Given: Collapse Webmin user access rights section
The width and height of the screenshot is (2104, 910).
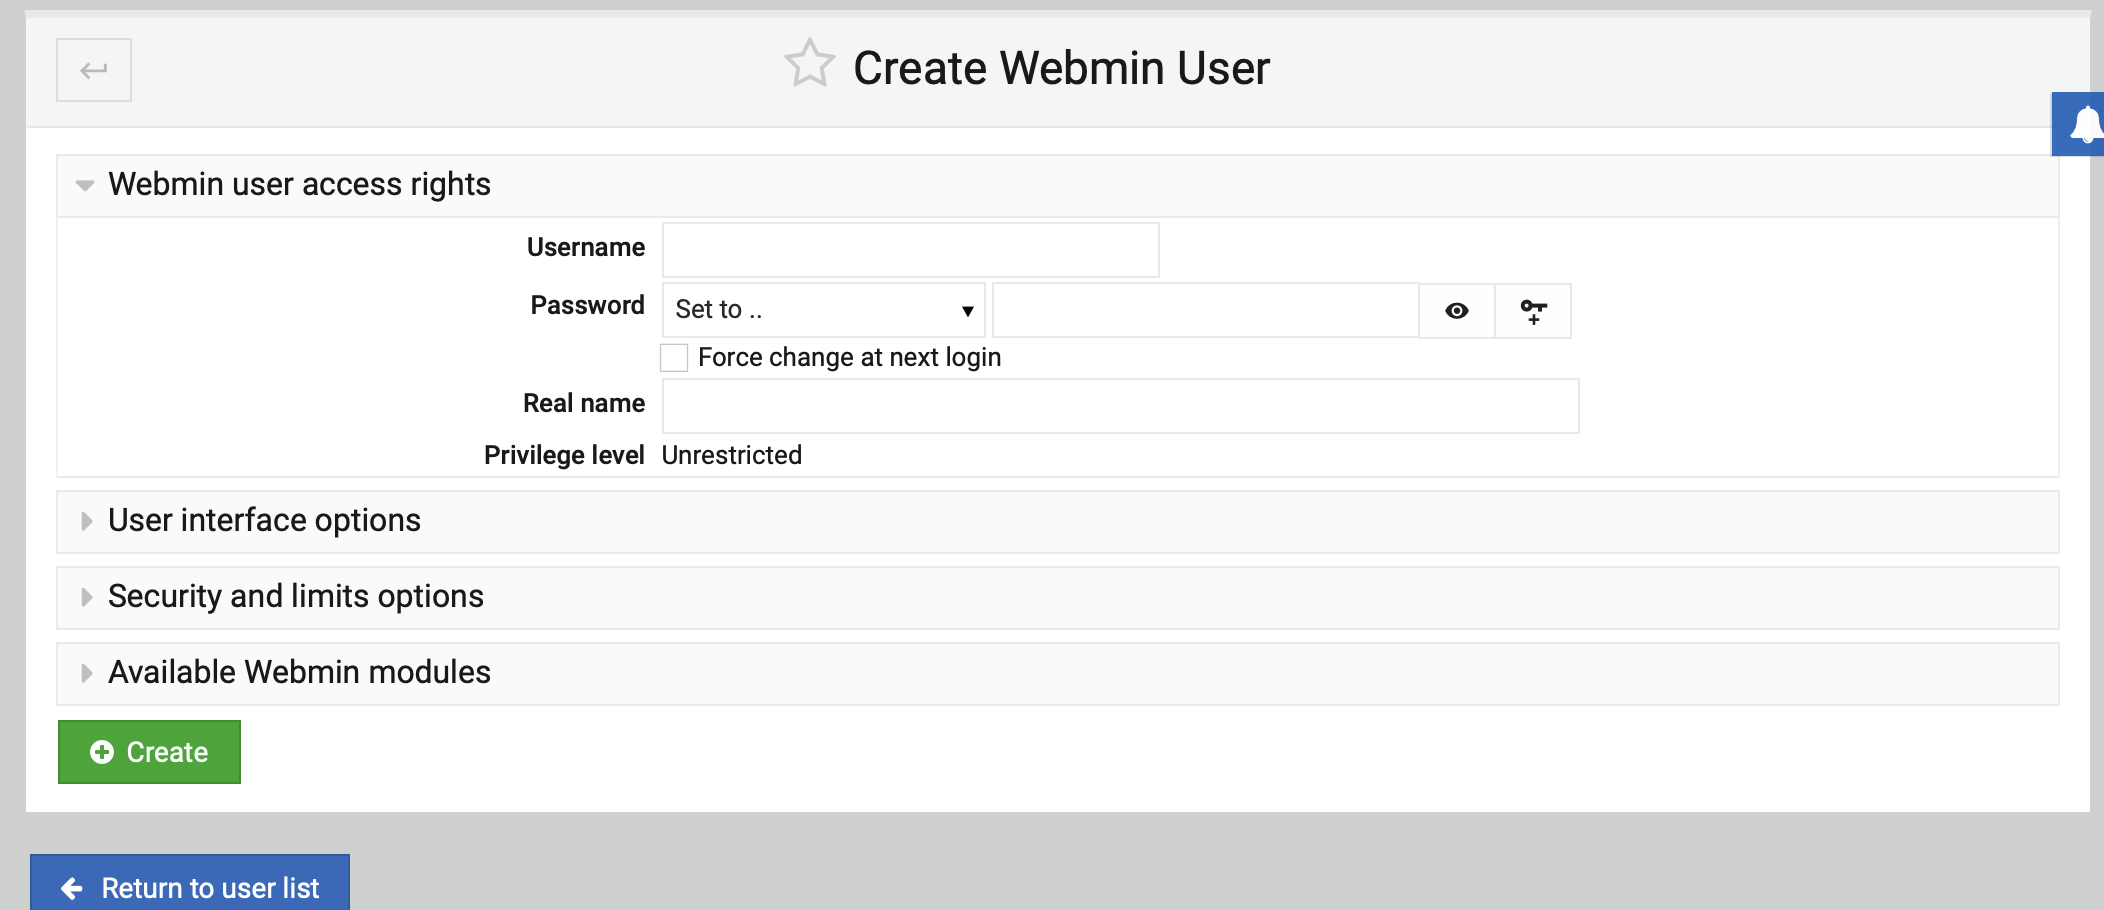Looking at the screenshot, I should click(1058, 185).
